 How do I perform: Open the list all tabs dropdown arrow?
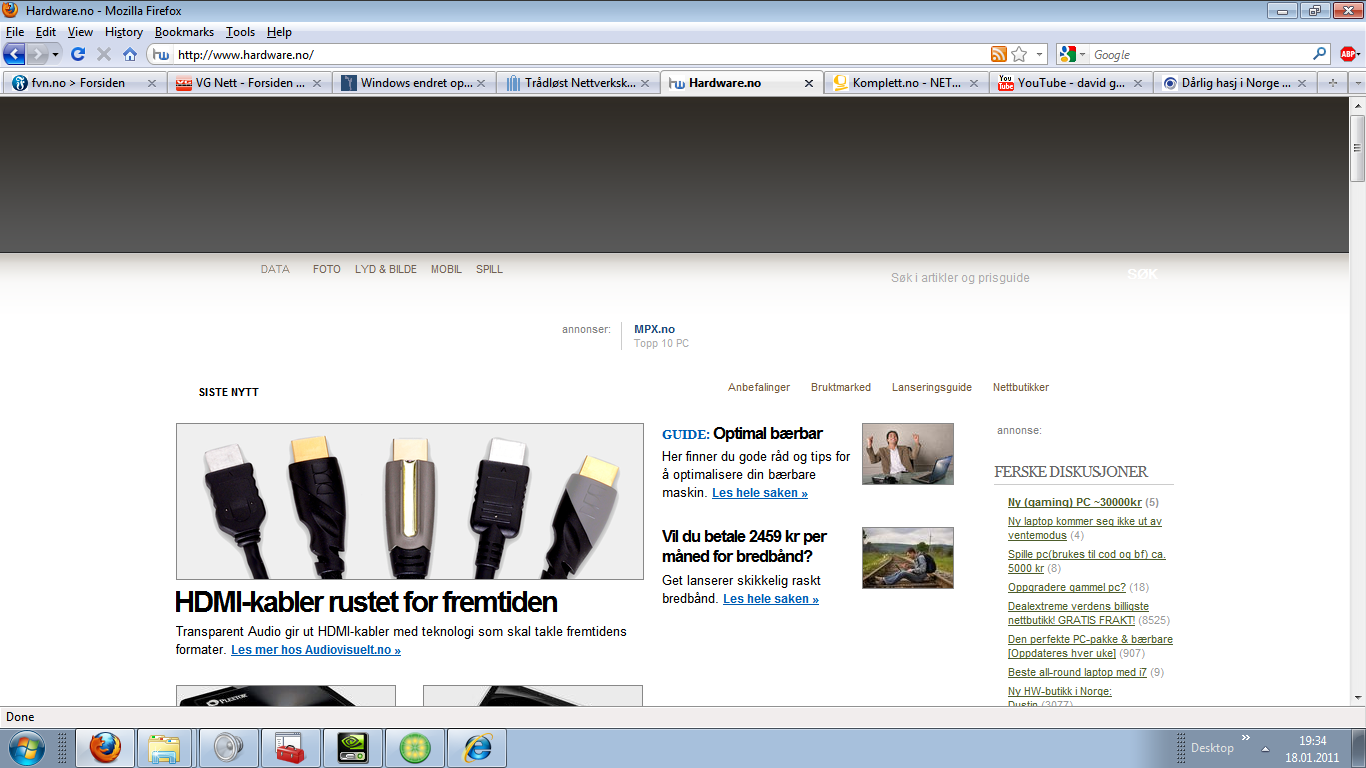pyautogui.click(x=1357, y=83)
